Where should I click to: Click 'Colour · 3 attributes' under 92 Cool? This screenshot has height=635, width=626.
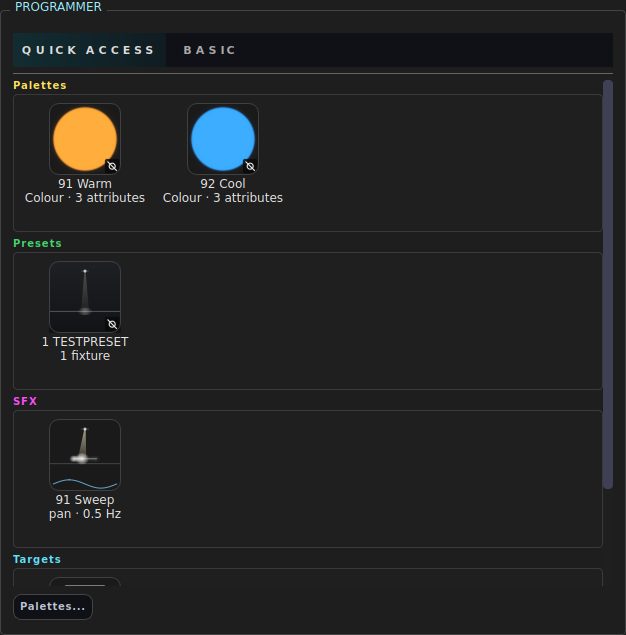click(223, 198)
